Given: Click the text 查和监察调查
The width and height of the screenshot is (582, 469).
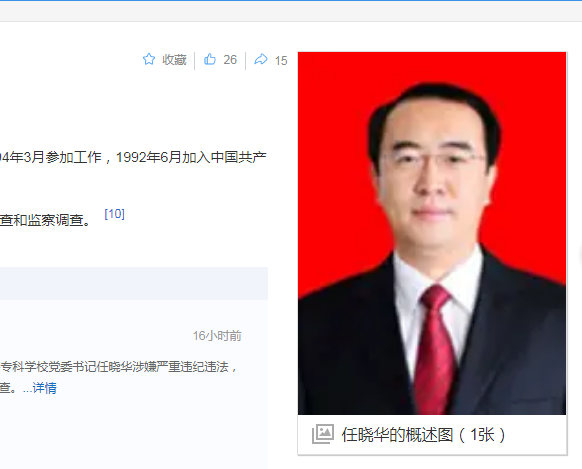Looking at the screenshot, I should [x=45, y=220].
